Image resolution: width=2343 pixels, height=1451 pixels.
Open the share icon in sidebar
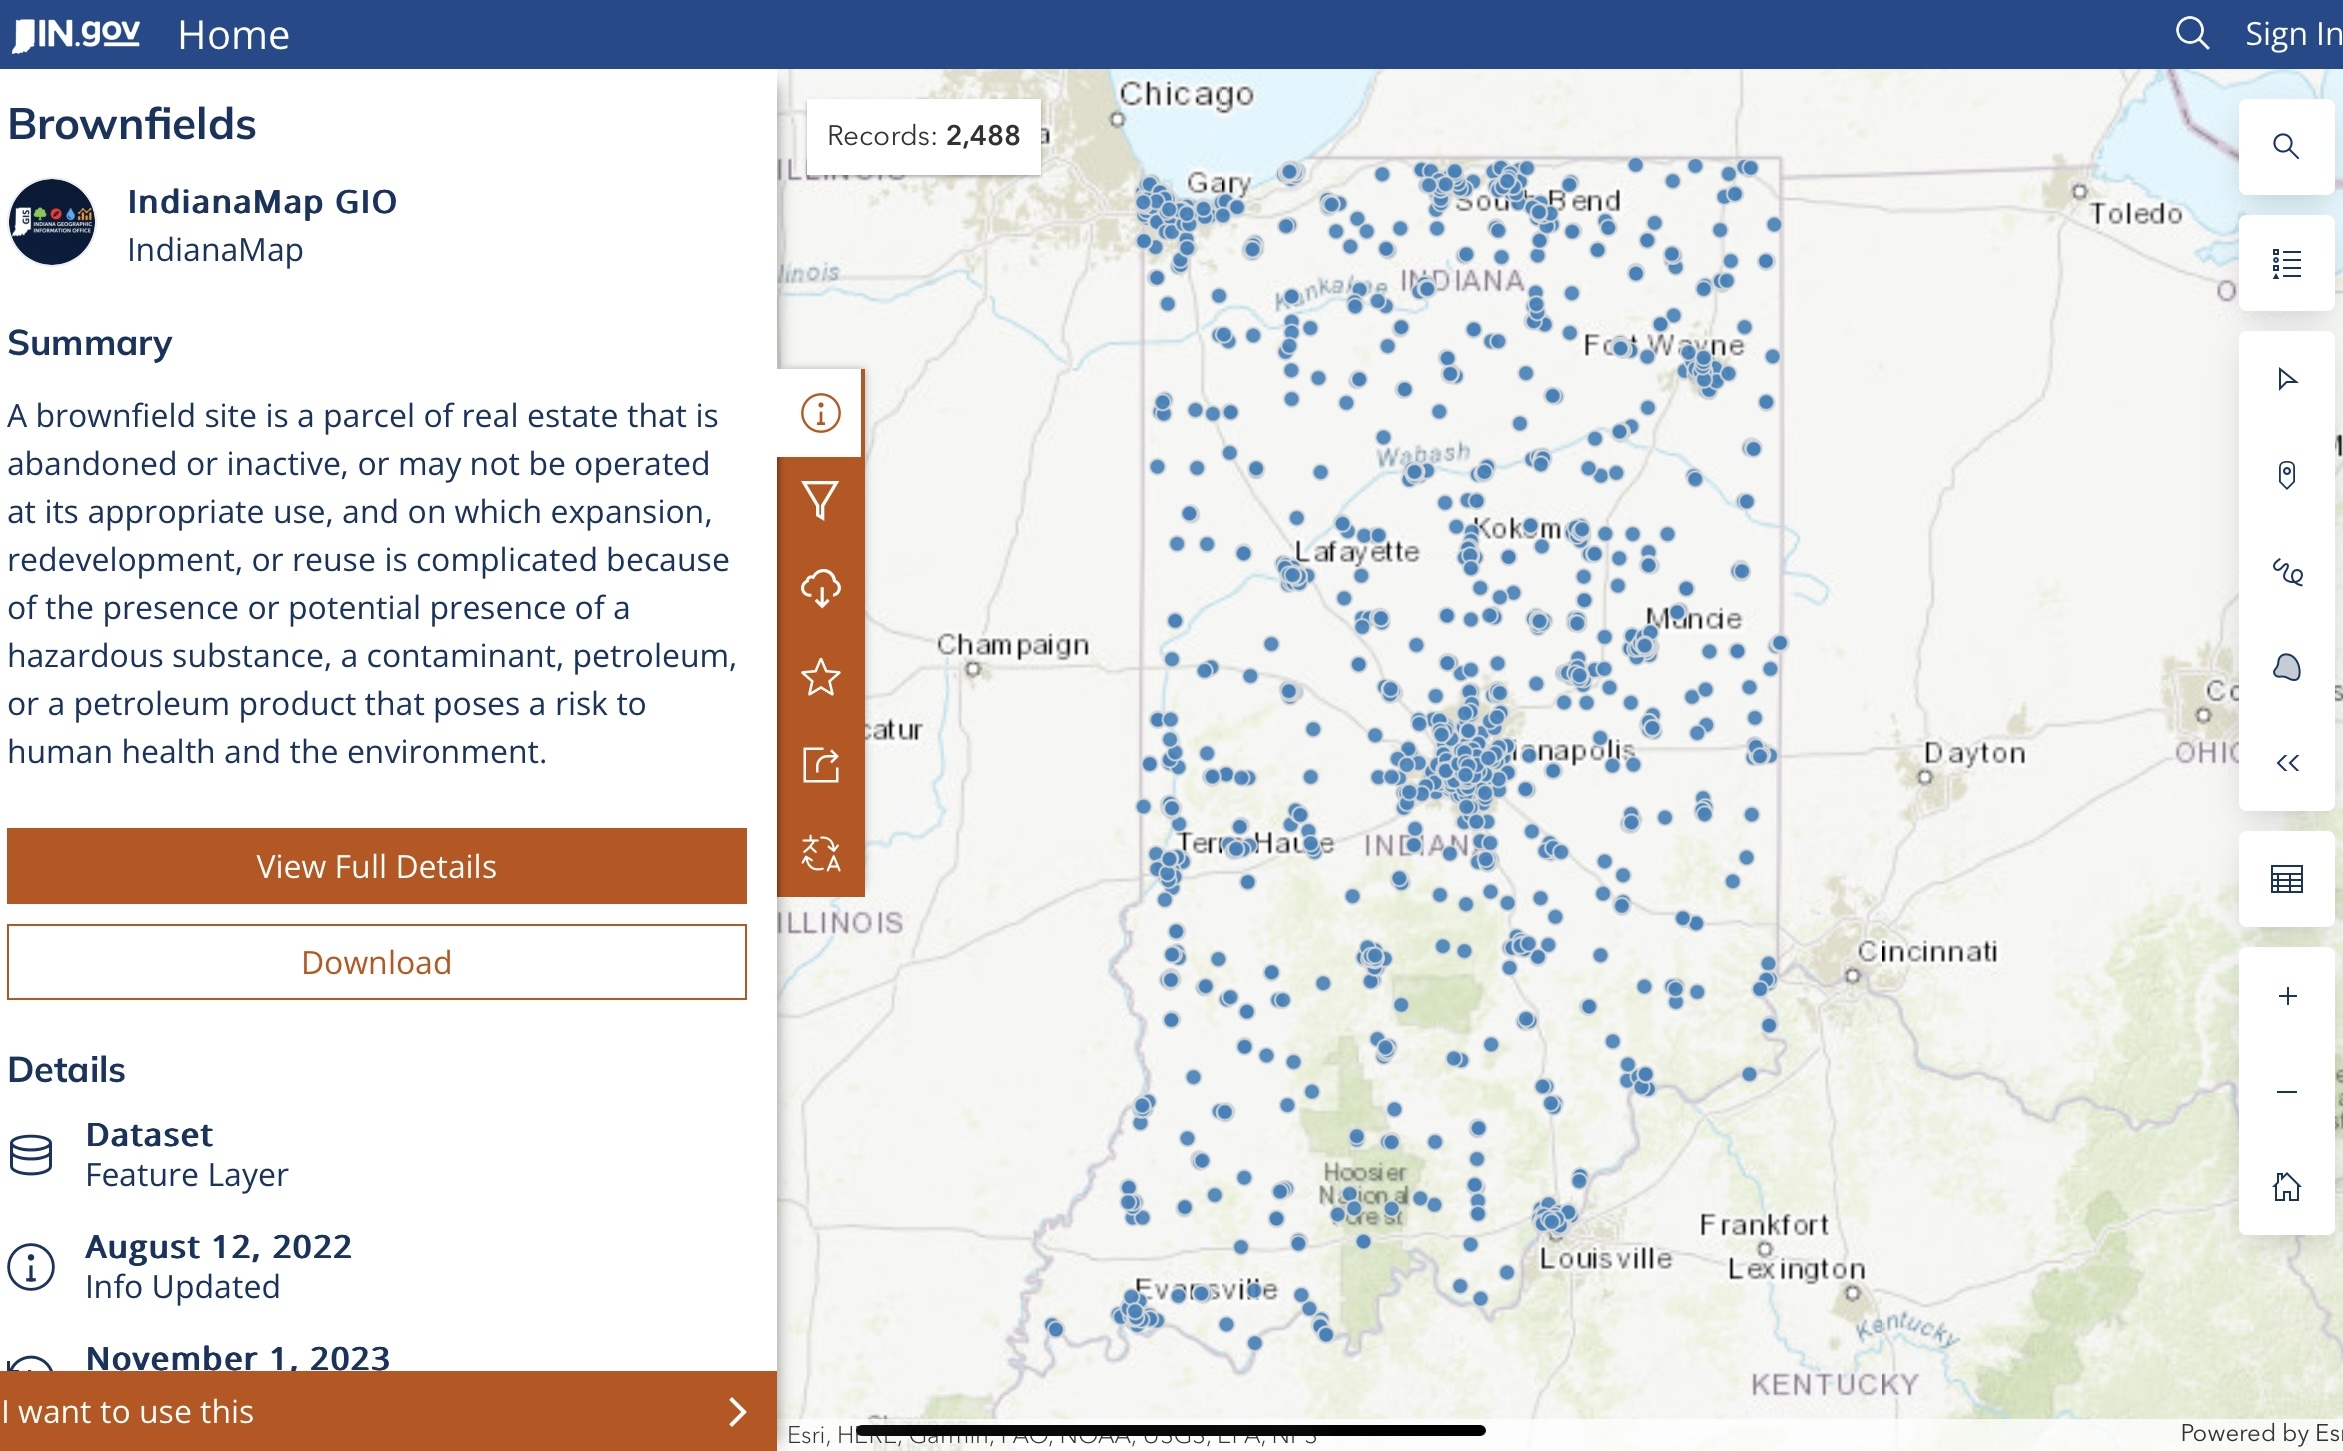click(820, 765)
